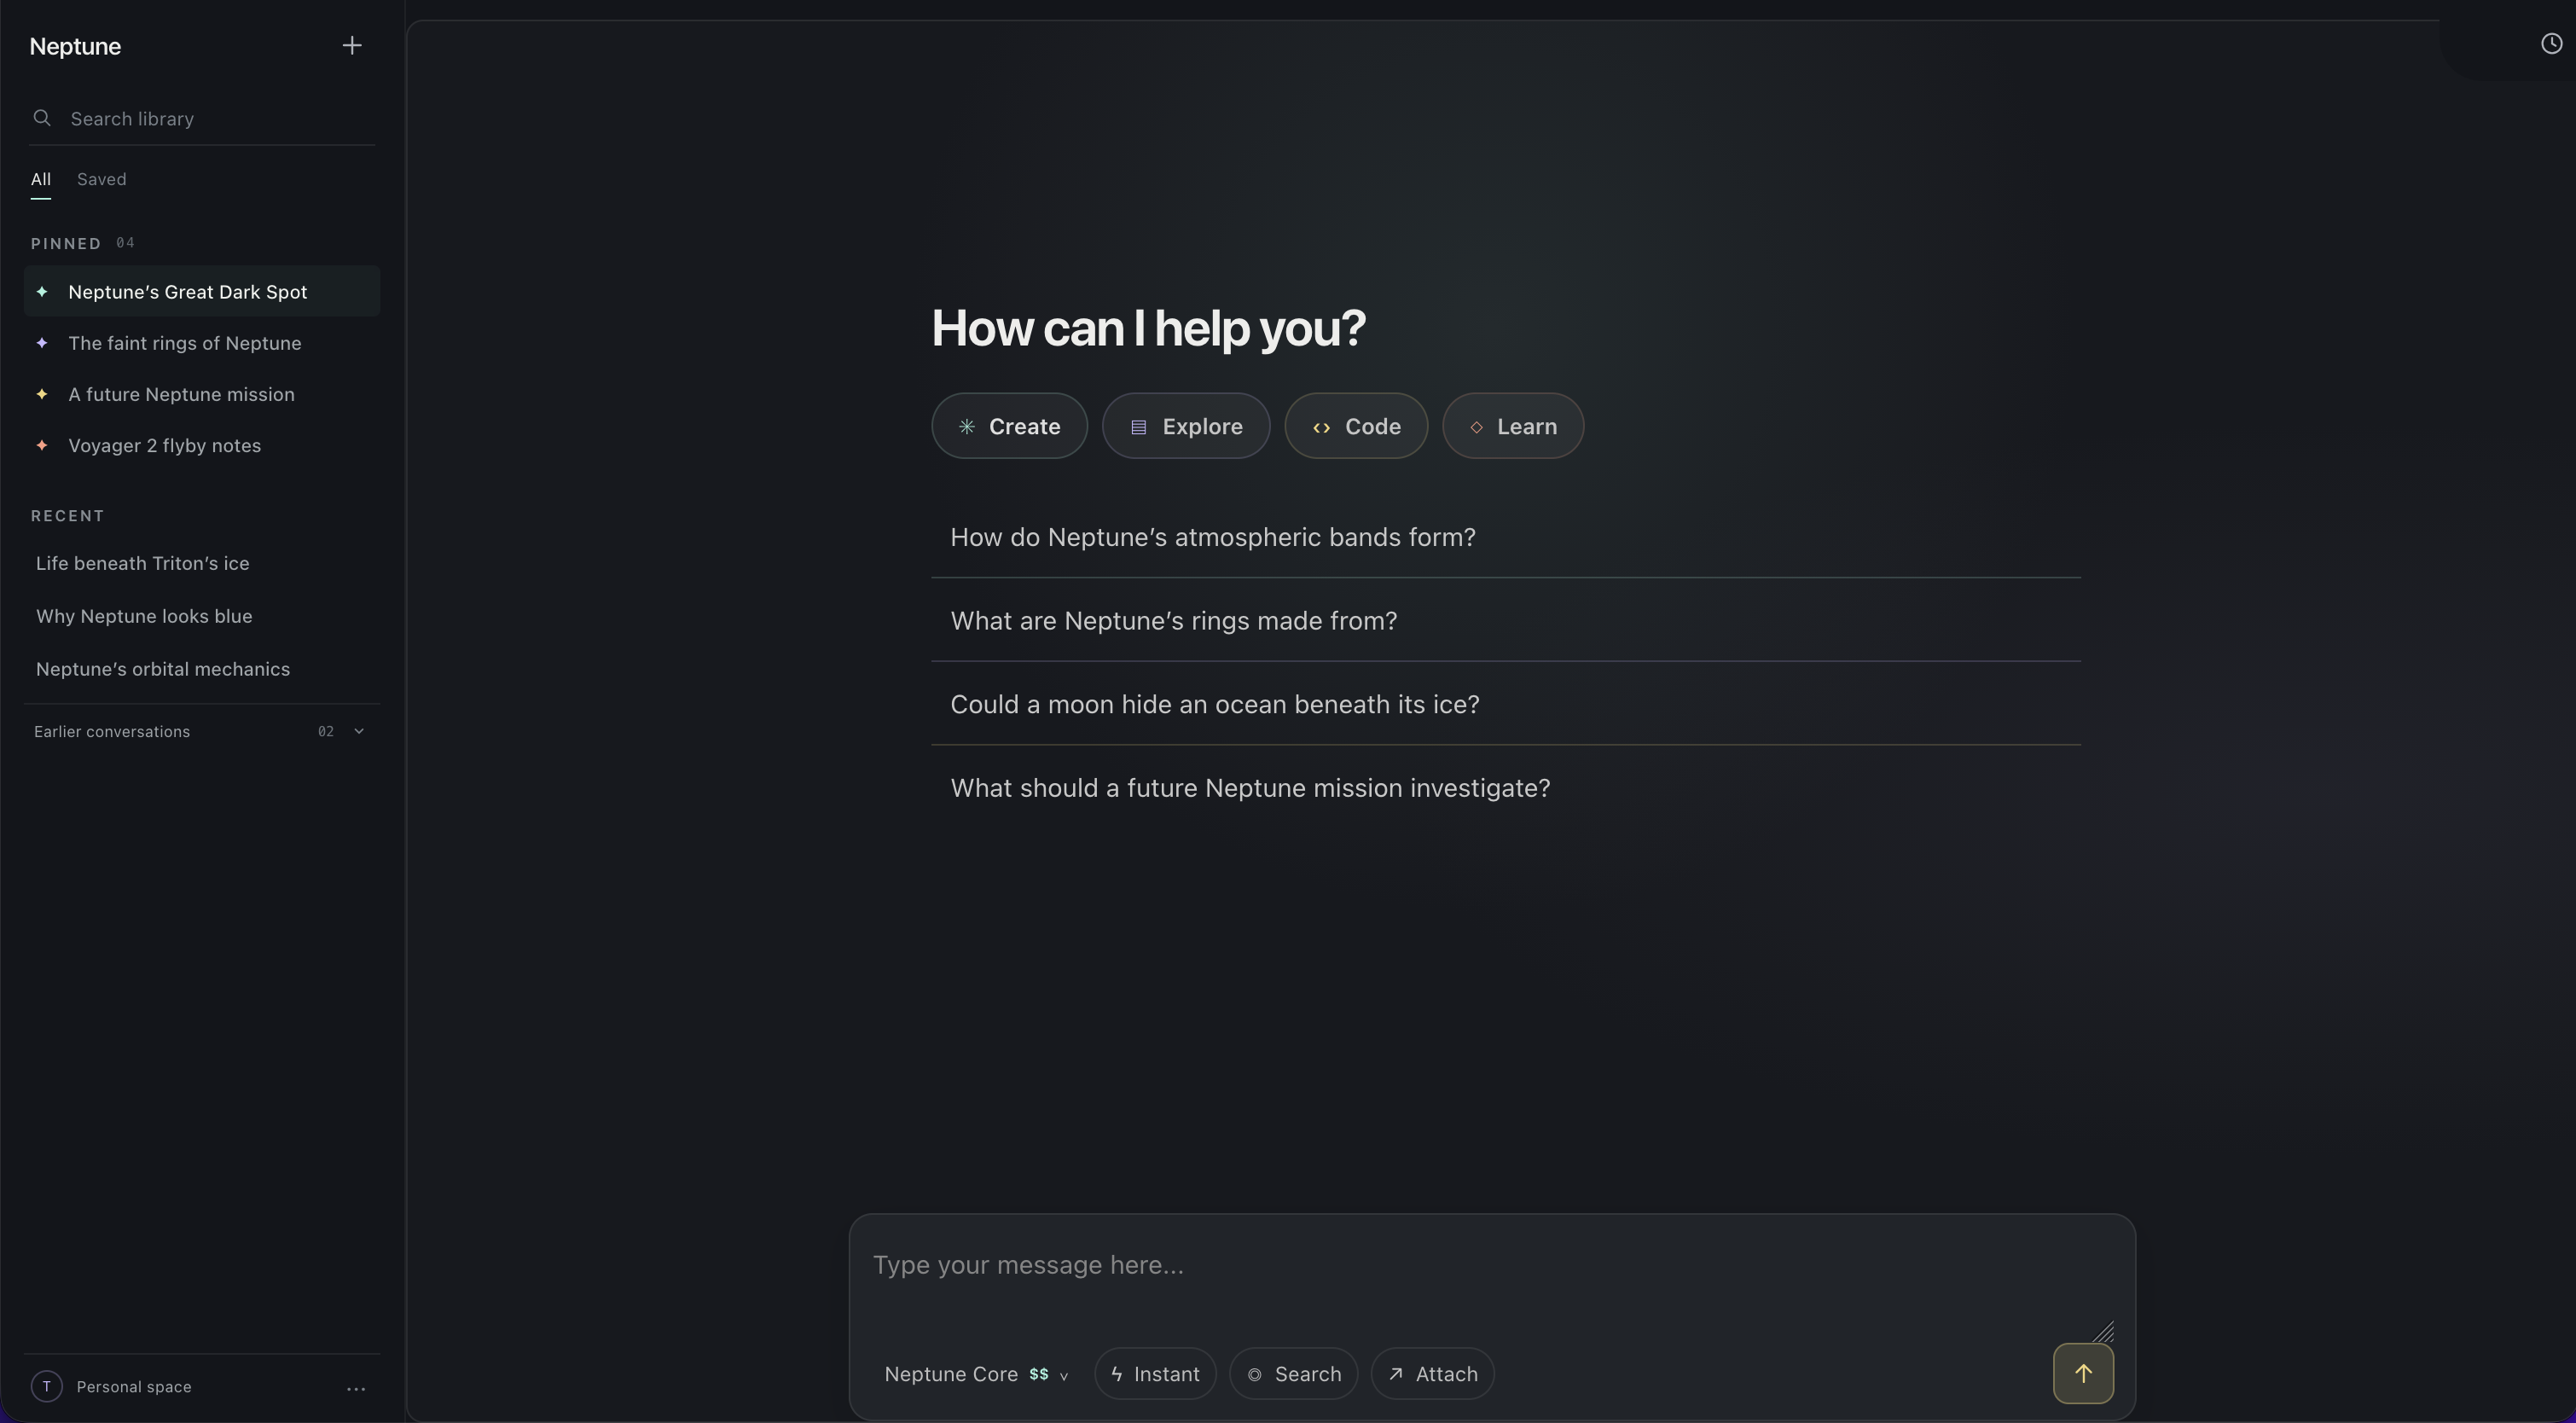Click the star icon beside The faint rings of Neptune
Screen dimensions: 2576x1423
(42, 343)
